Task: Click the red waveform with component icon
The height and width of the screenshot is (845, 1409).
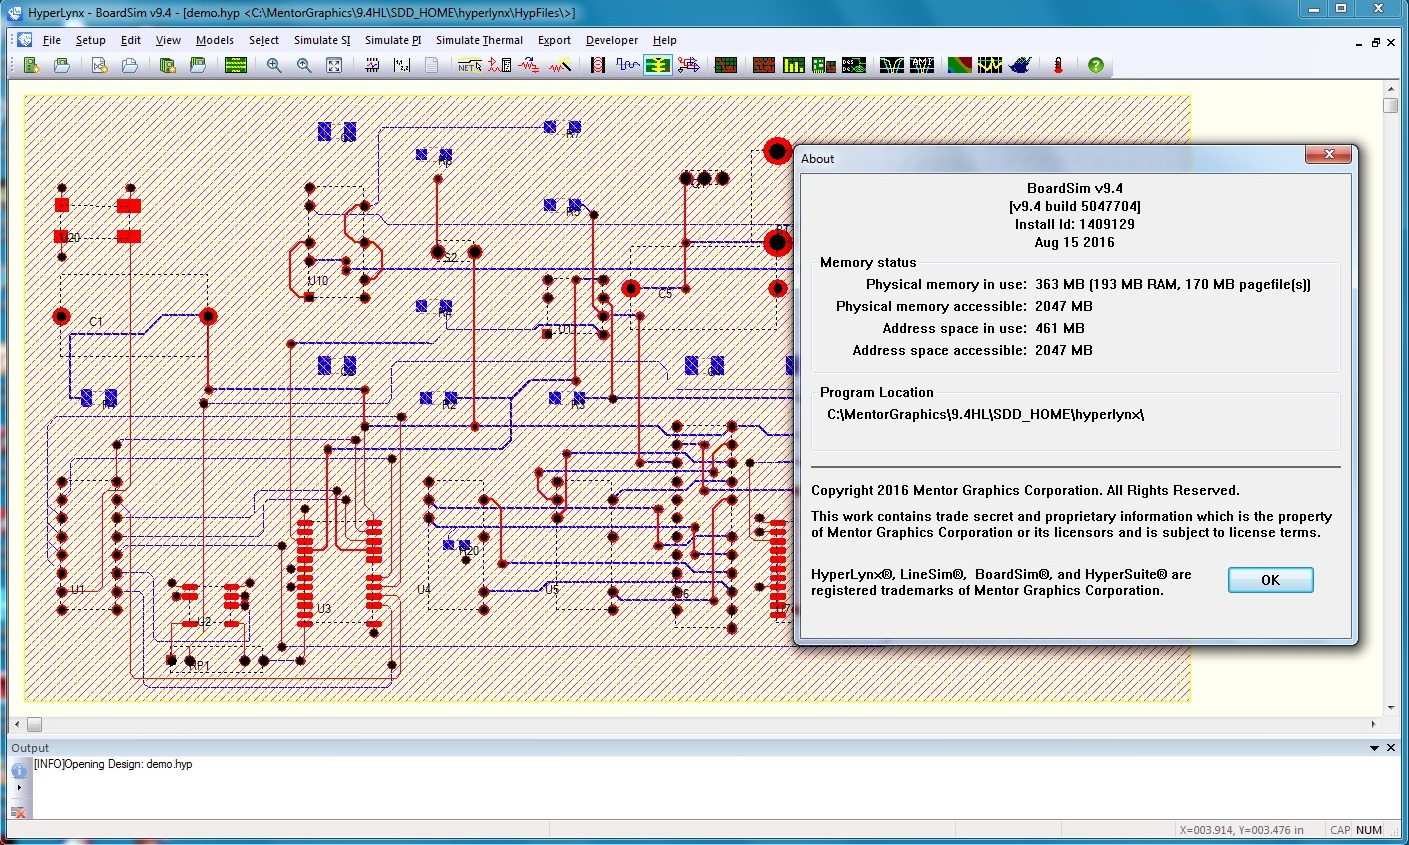Action: pos(500,65)
